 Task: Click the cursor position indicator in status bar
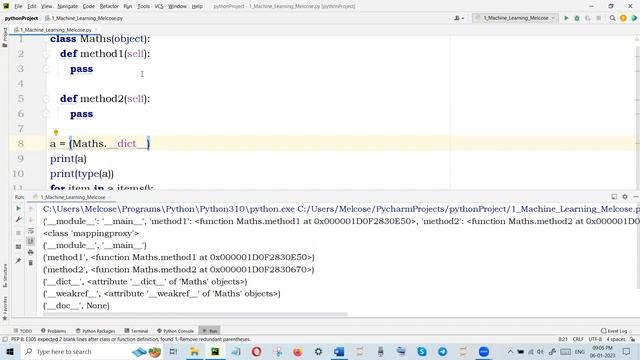[x=563, y=339]
